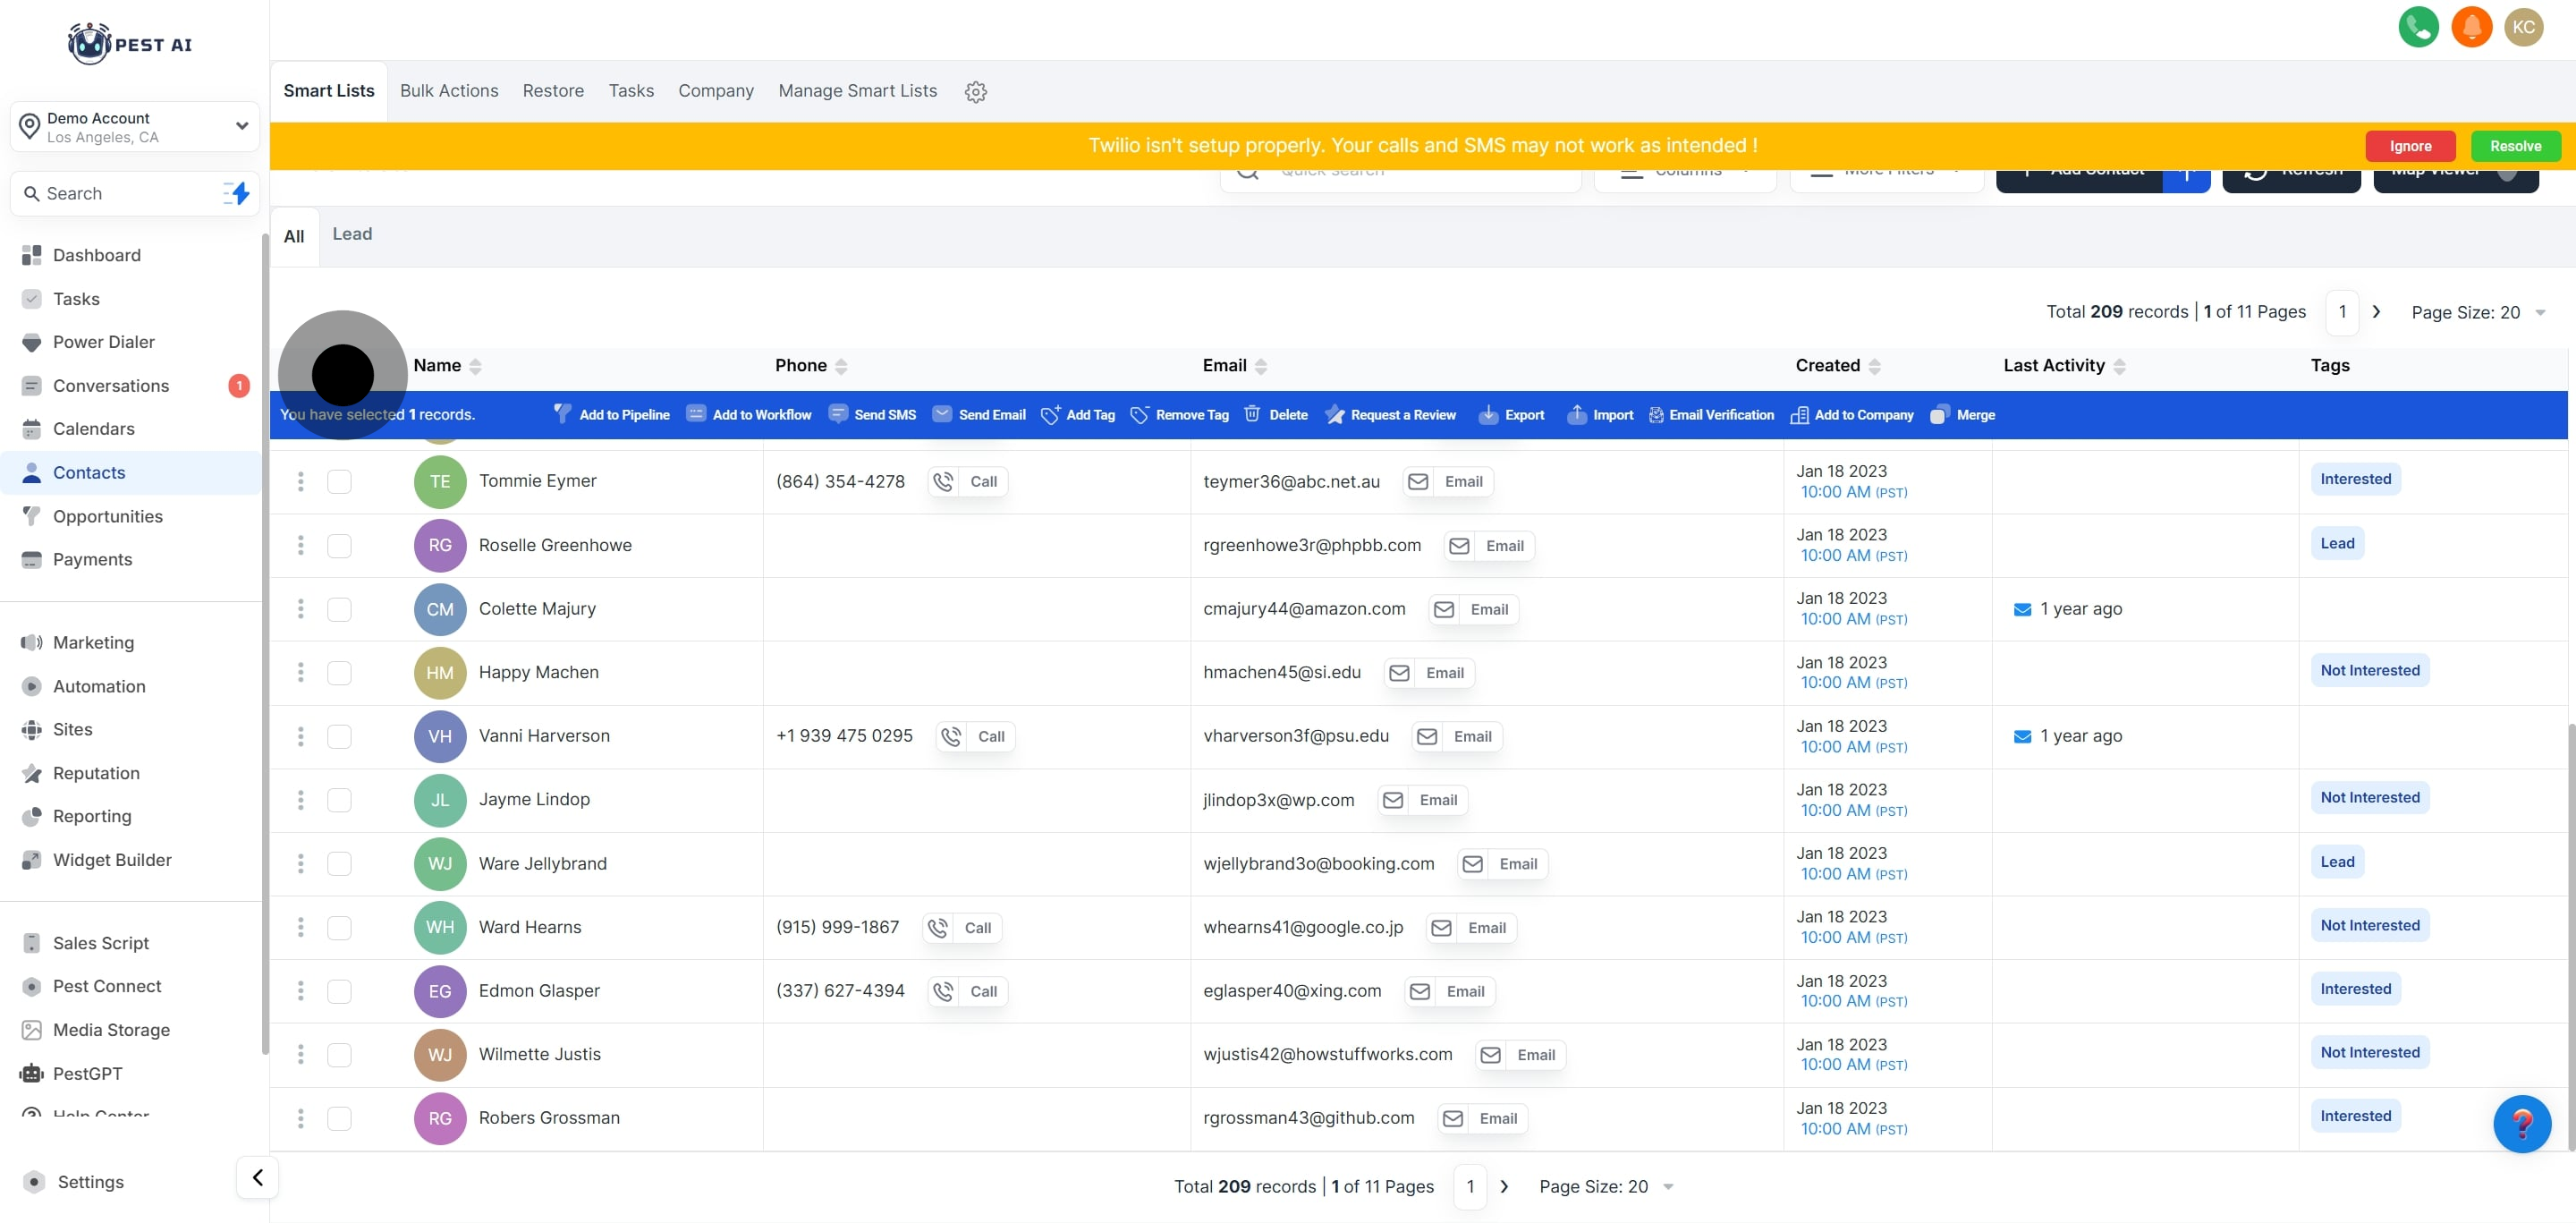Check the Robers Grossman row checkbox
The height and width of the screenshot is (1223, 2576).
pyautogui.click(x=339, y=1118)
